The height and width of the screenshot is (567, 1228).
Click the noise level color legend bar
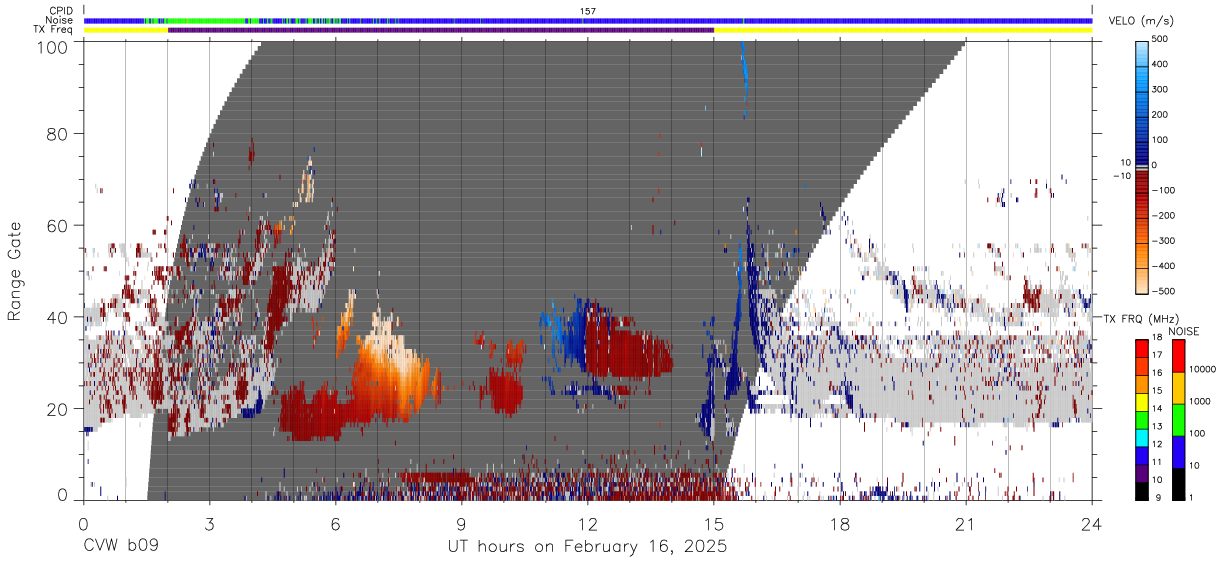click(1179, 420)
